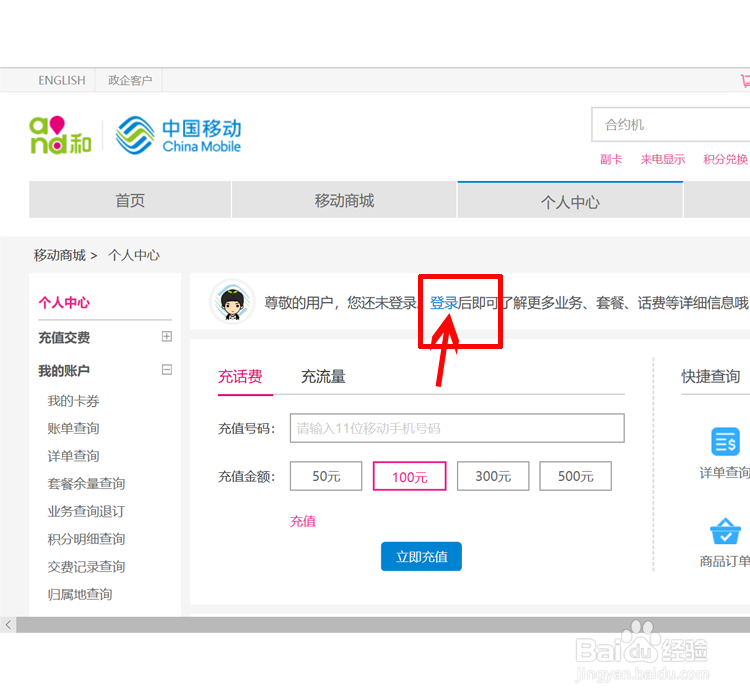Click the 快捷查询 heading

711,377
